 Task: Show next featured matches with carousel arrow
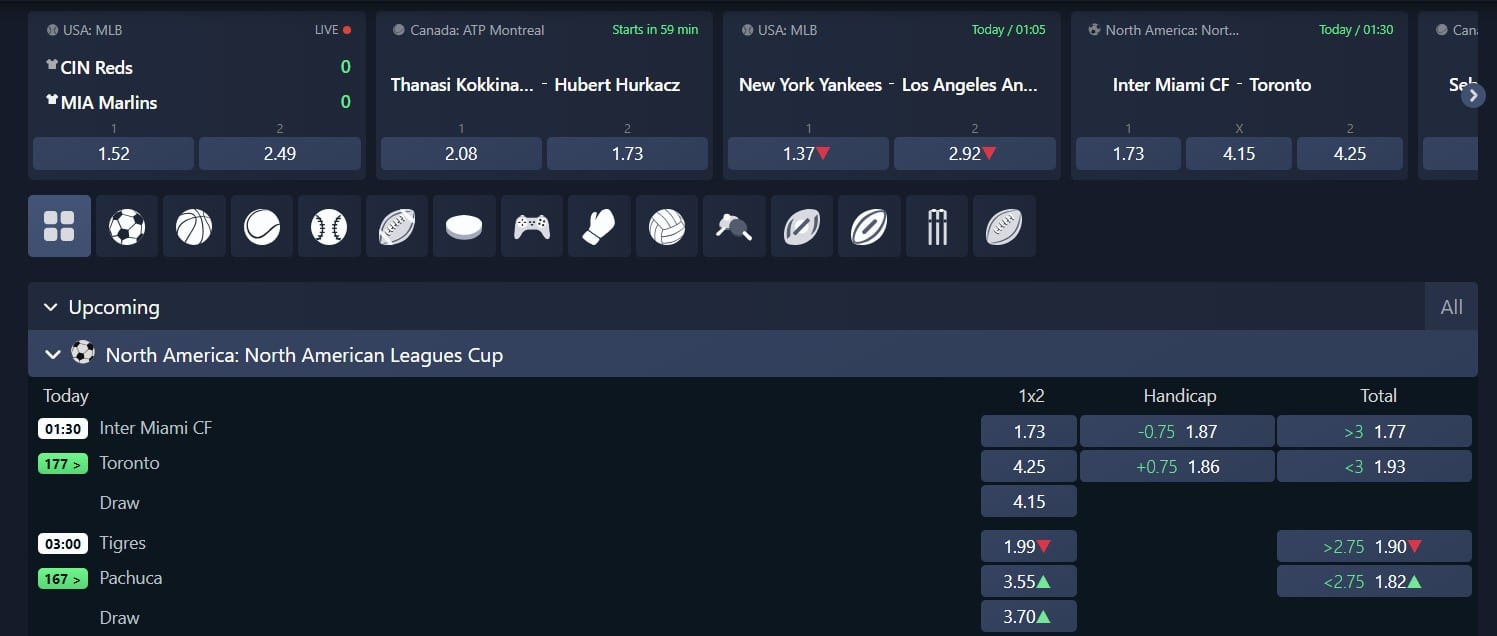[1472, 95]
